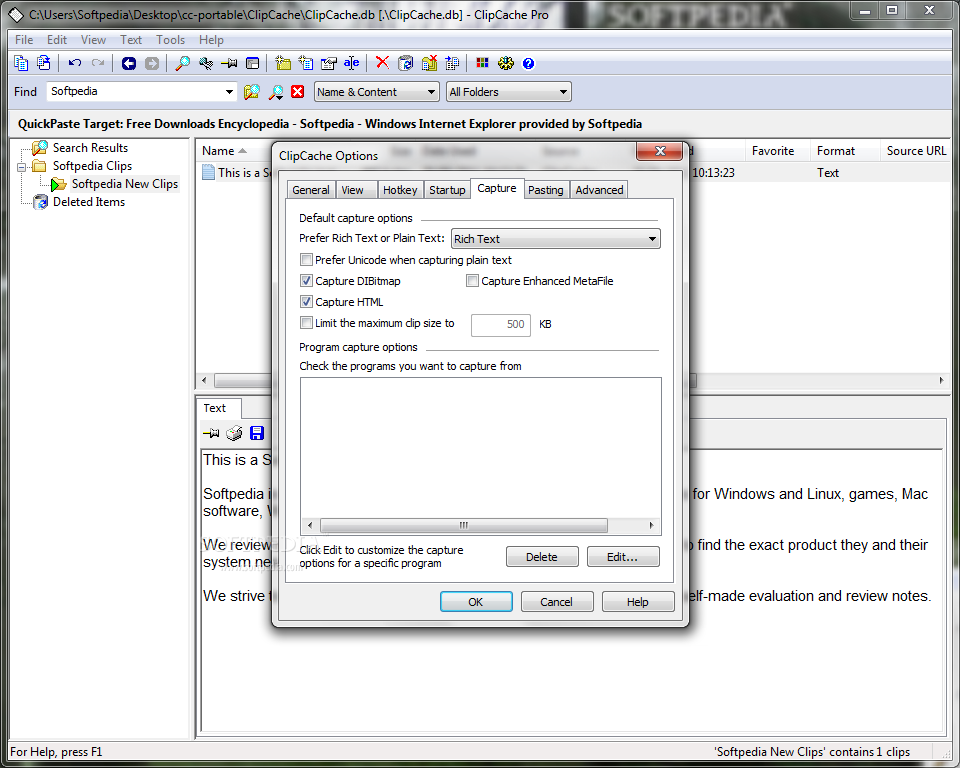Screen dimensions: 960x768
Task: Select Search Results in folder tree
Action: pos(90,148)
